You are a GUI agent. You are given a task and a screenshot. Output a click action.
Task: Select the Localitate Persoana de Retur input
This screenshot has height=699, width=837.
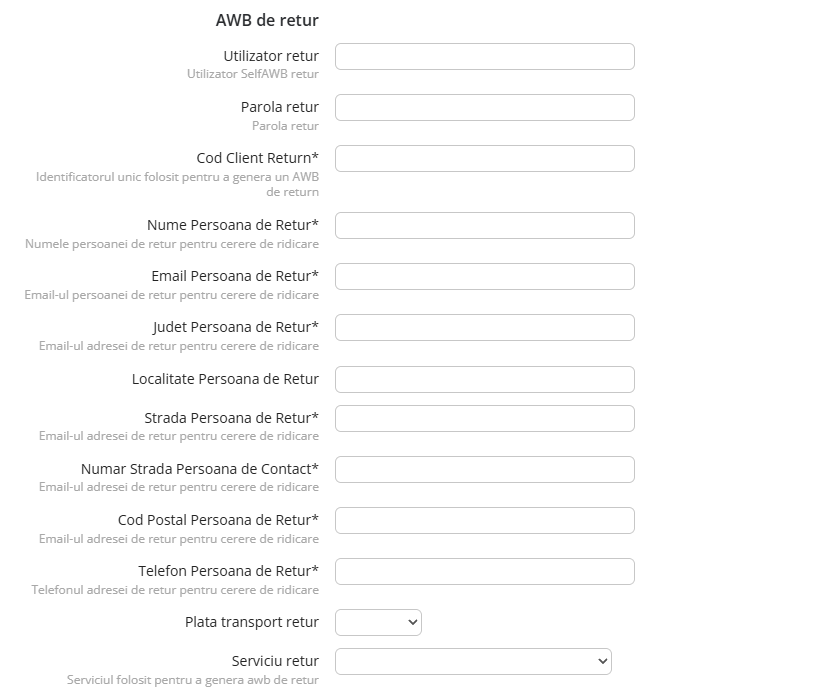484,380
